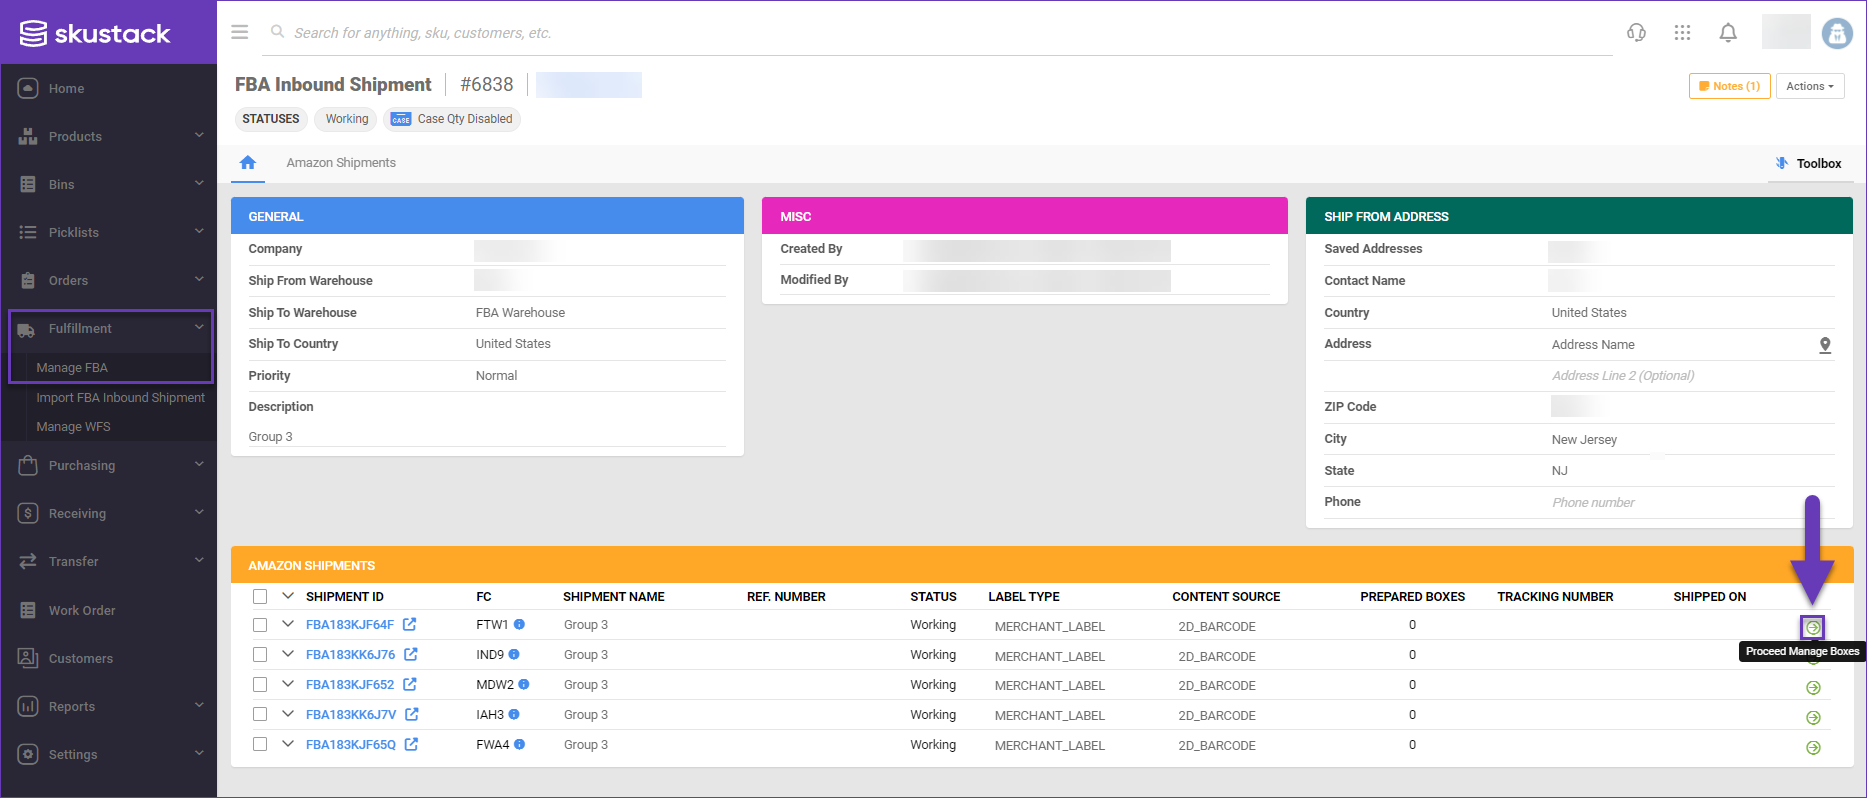
Task: Toggle the hamburger sidebar menu
Action: click(240, 32)
